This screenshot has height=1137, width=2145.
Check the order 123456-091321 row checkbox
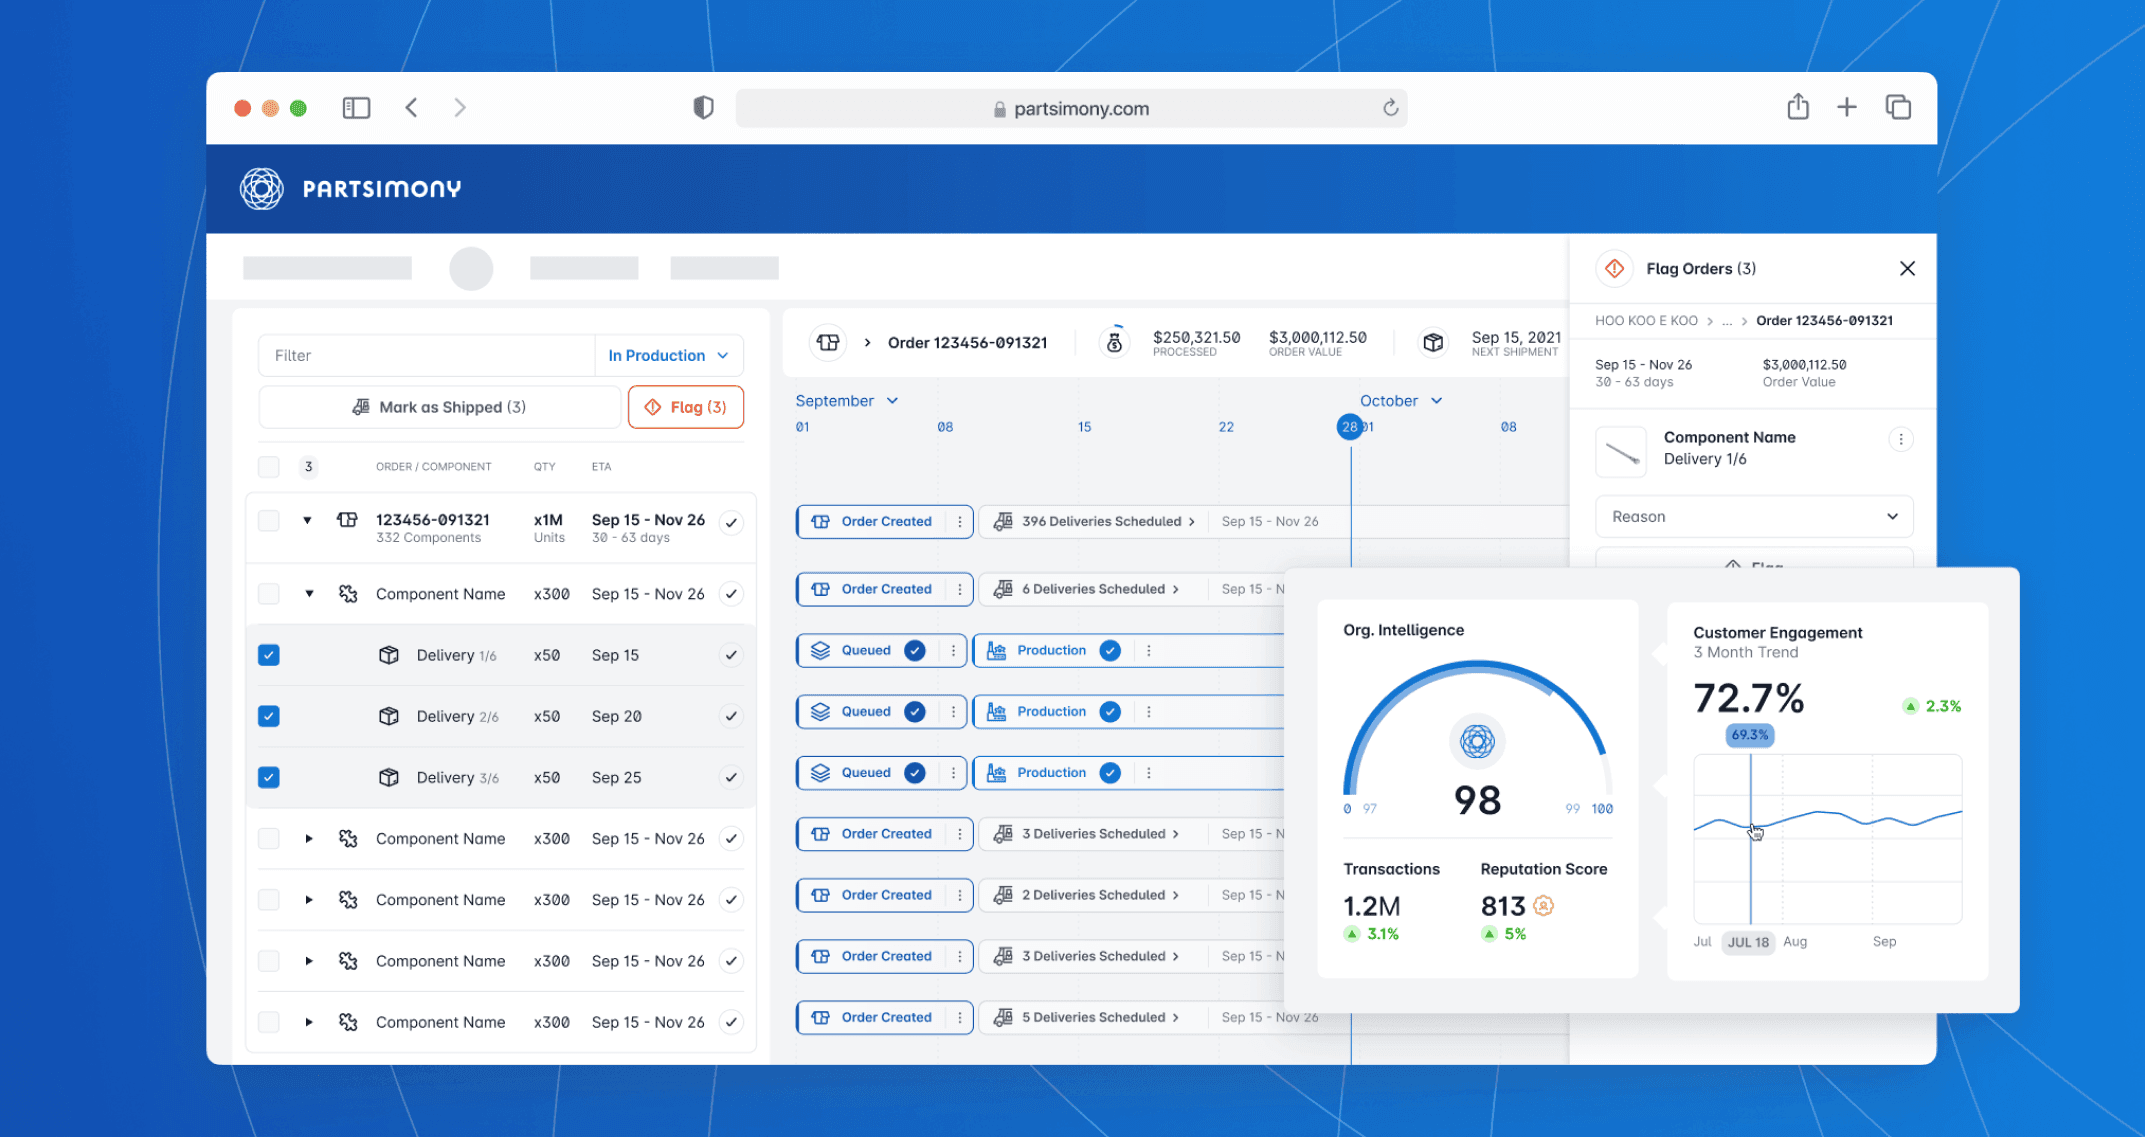click(x=269, y=521)
